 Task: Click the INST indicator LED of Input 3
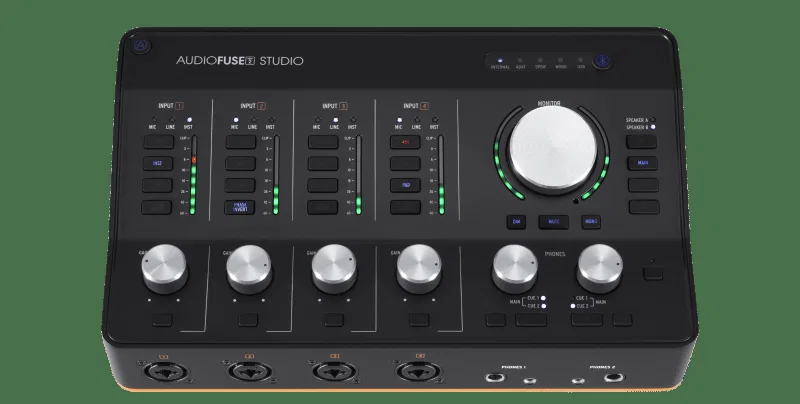[x=353, y=120]
